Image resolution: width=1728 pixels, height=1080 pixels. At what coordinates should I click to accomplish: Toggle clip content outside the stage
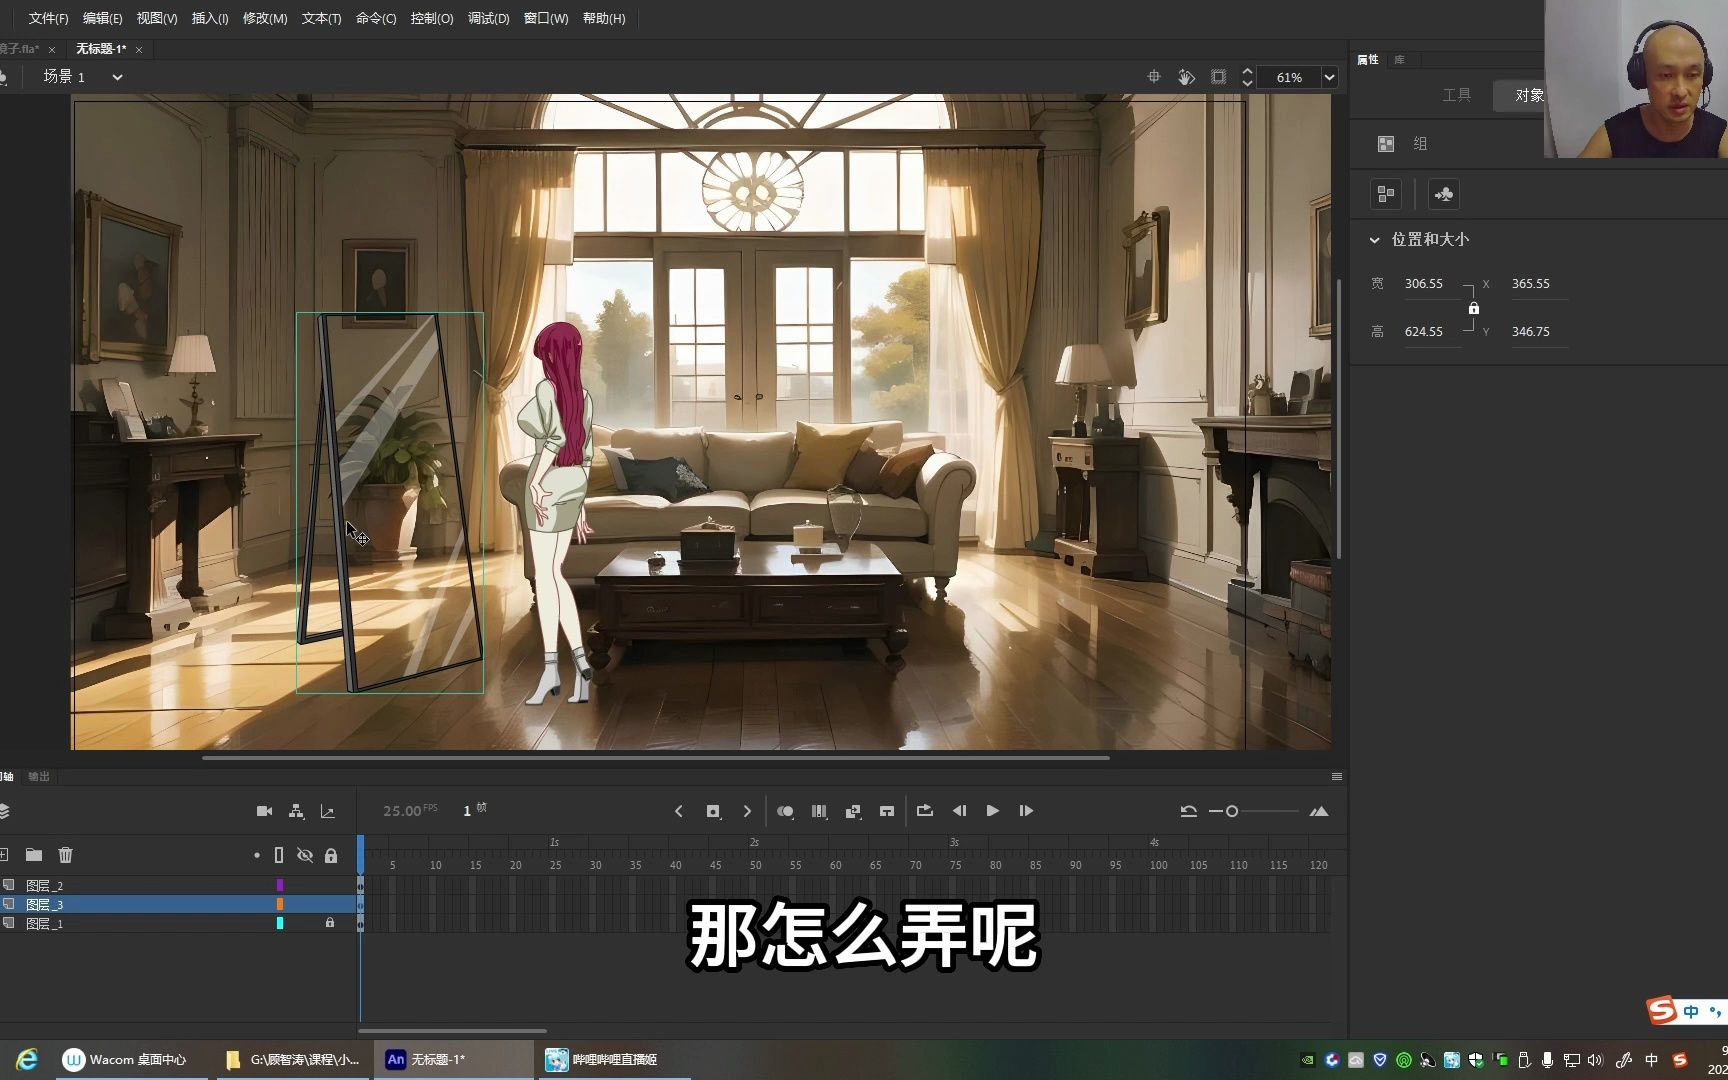coord(1218,77)
